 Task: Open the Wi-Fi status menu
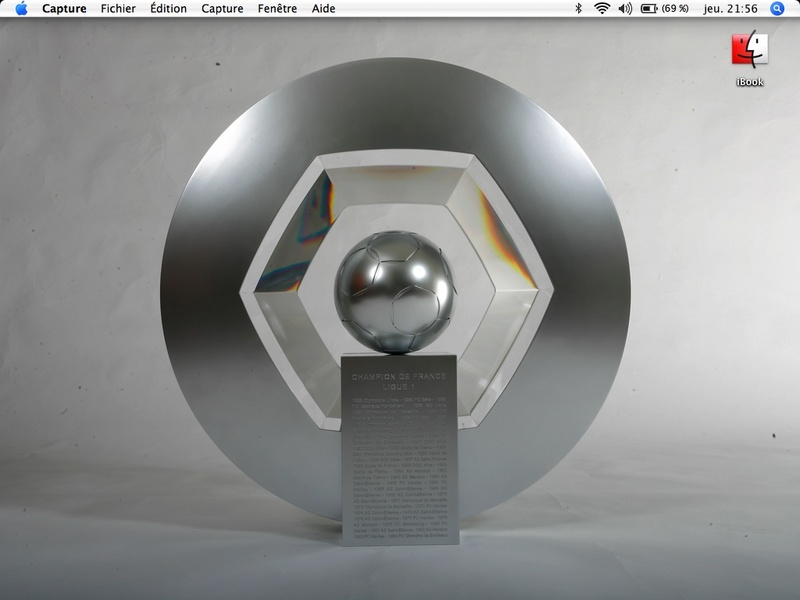pyautogui.click(x=602, y=8)
